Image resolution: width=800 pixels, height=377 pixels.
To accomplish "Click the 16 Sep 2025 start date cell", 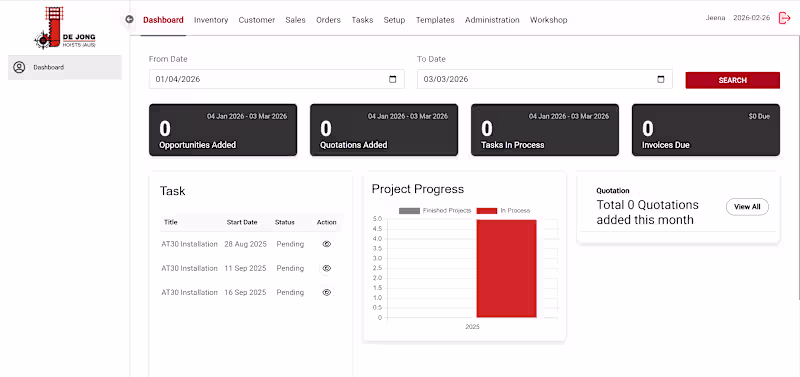I will 245,292.
